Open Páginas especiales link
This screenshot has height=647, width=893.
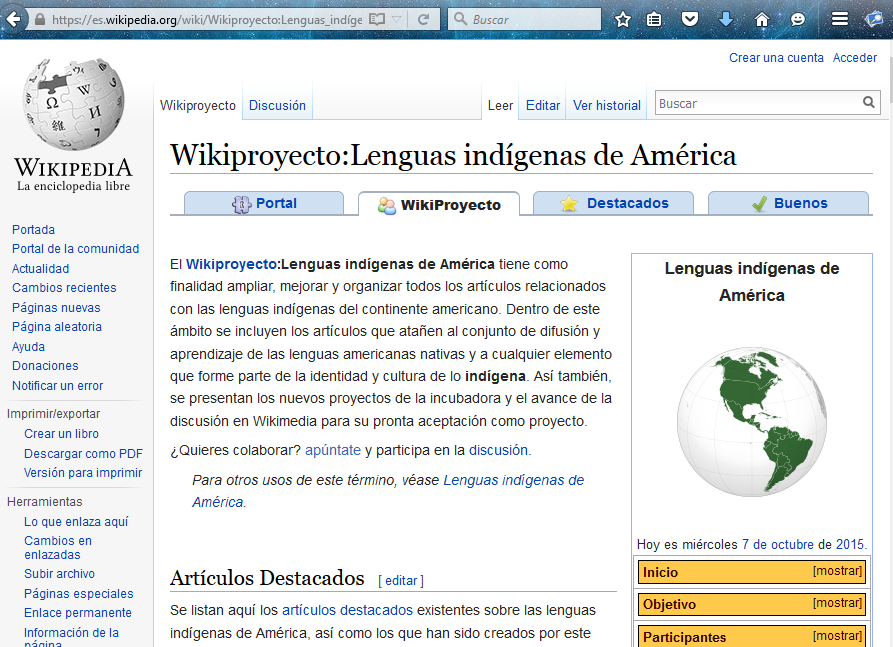click(x=79, y=593)
